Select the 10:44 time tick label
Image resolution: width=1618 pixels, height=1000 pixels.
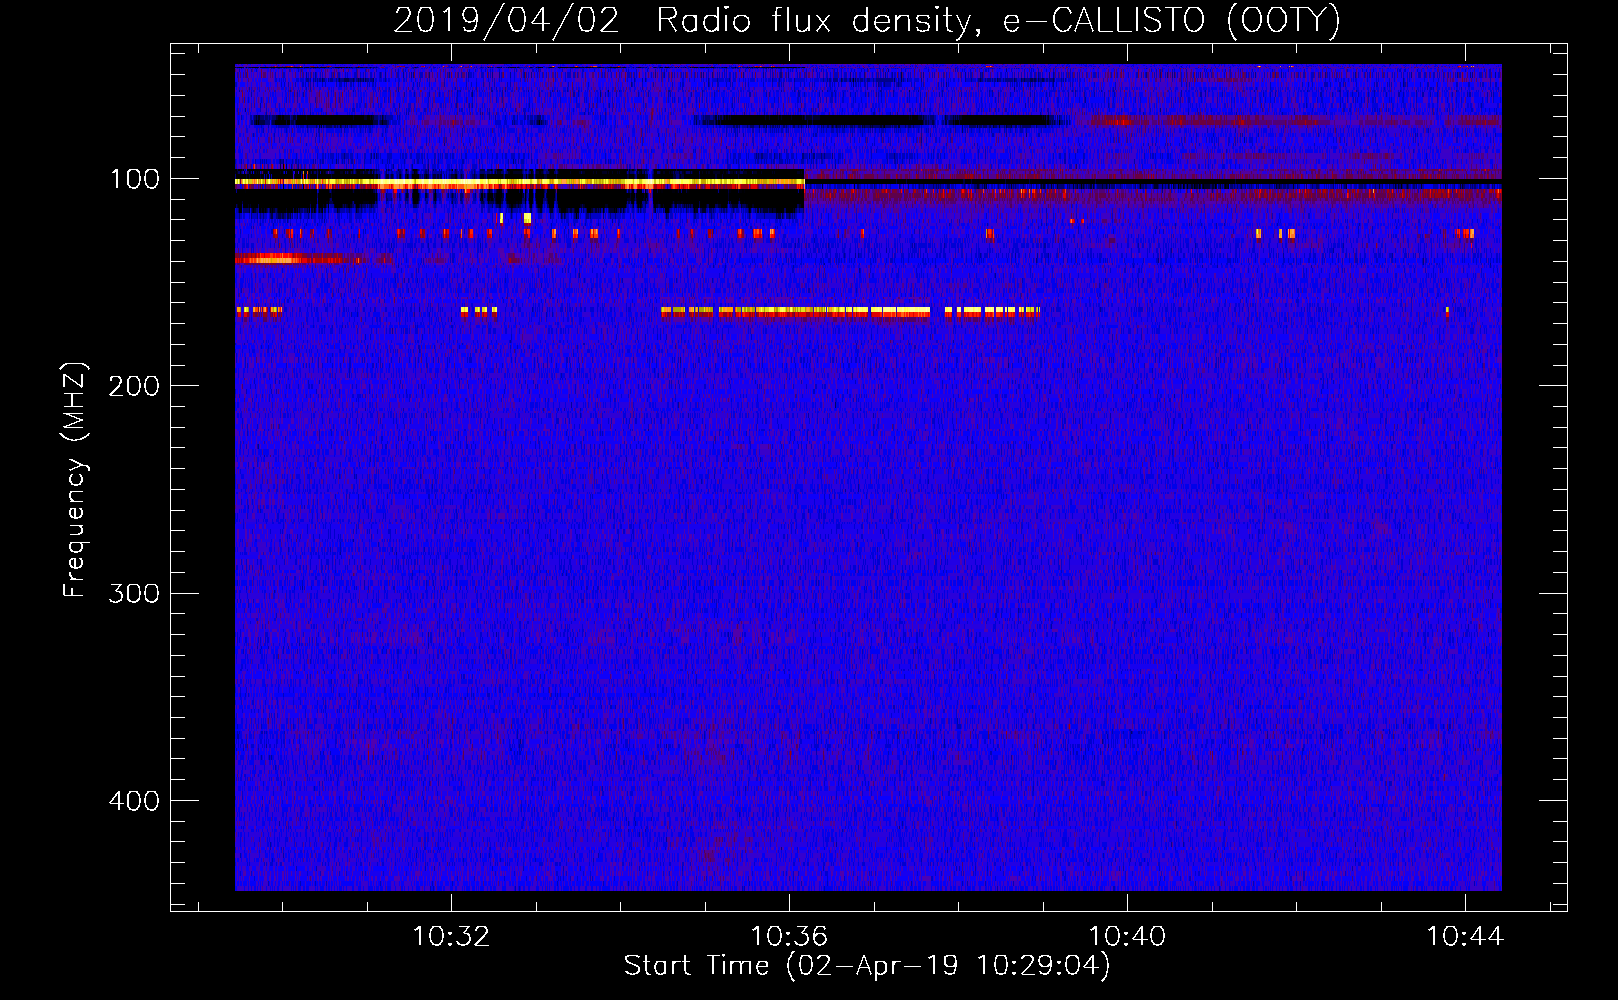click(1465, 936)
